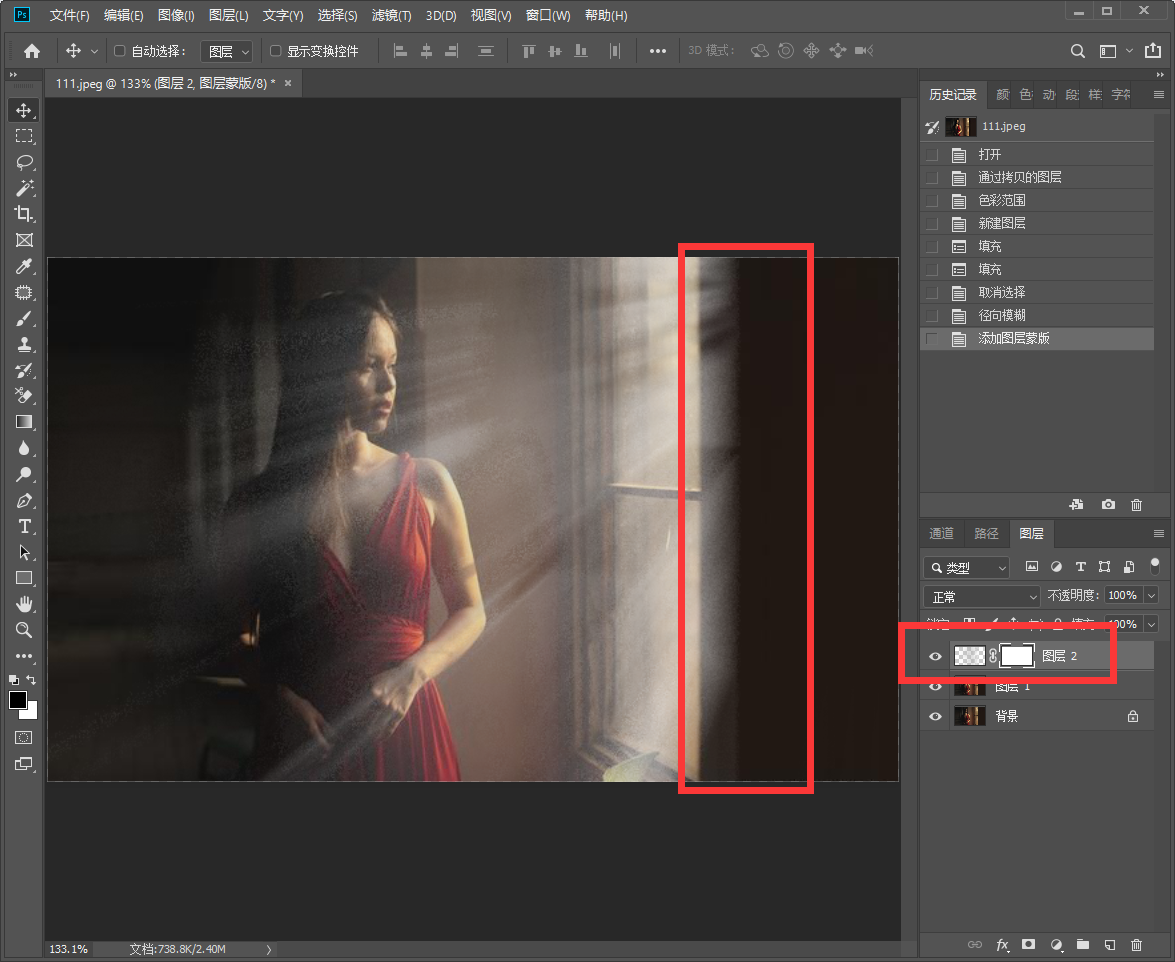This screenshot has height=962, width=1175.
Task: Select the Magic Wand tool
Action: [24, 188]
